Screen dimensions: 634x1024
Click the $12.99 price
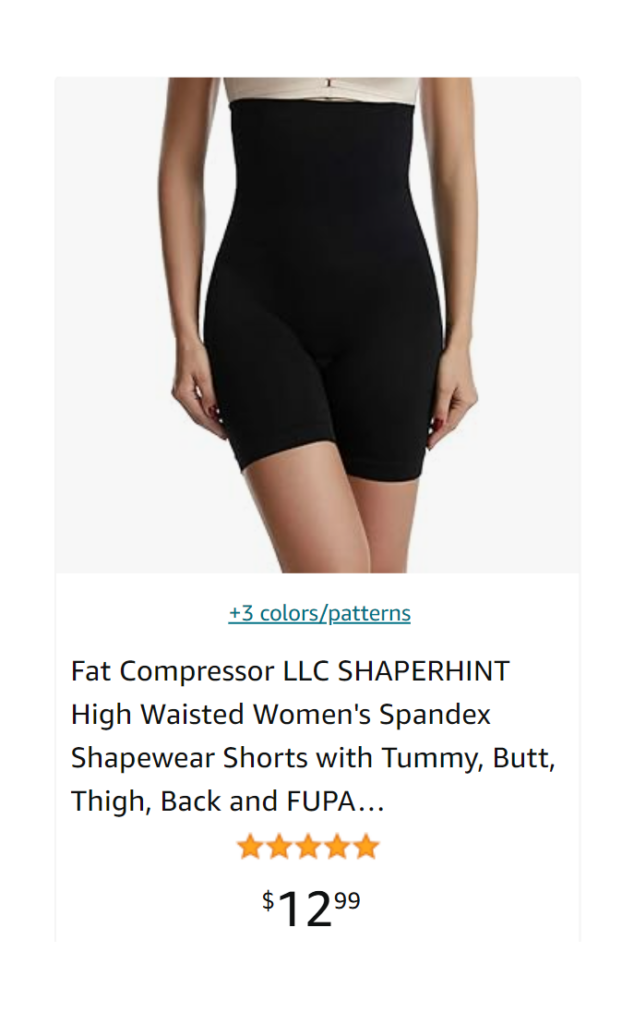point(311,908)
